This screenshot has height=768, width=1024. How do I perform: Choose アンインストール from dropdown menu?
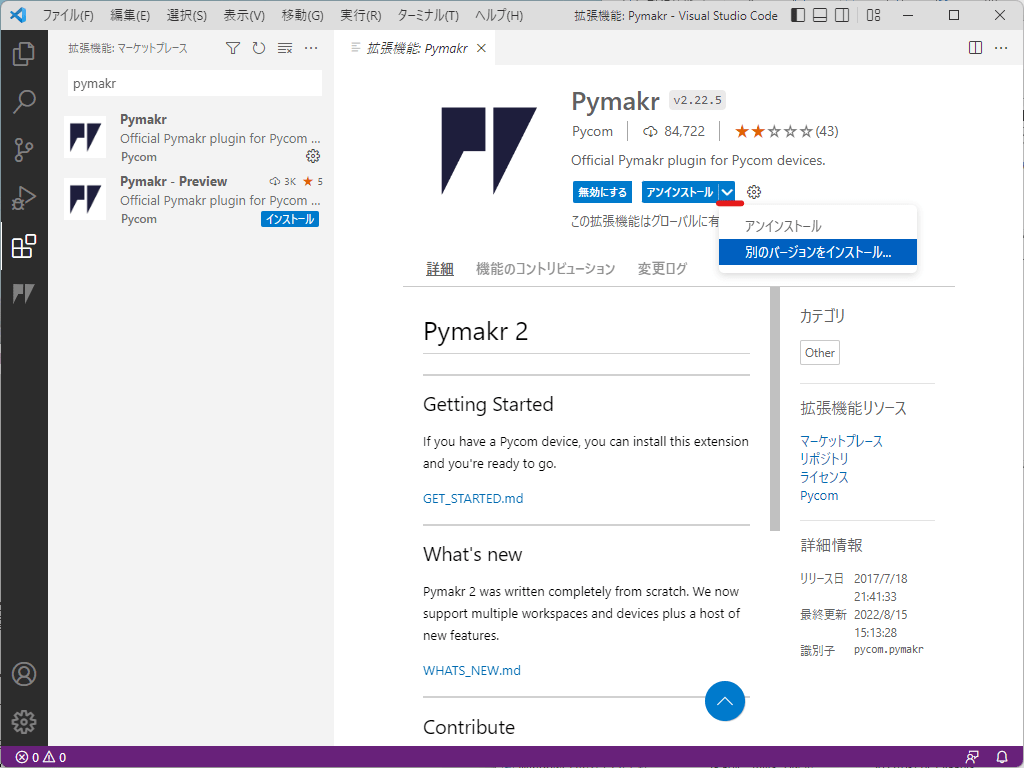pyautogui.click(x=818, y=226)
